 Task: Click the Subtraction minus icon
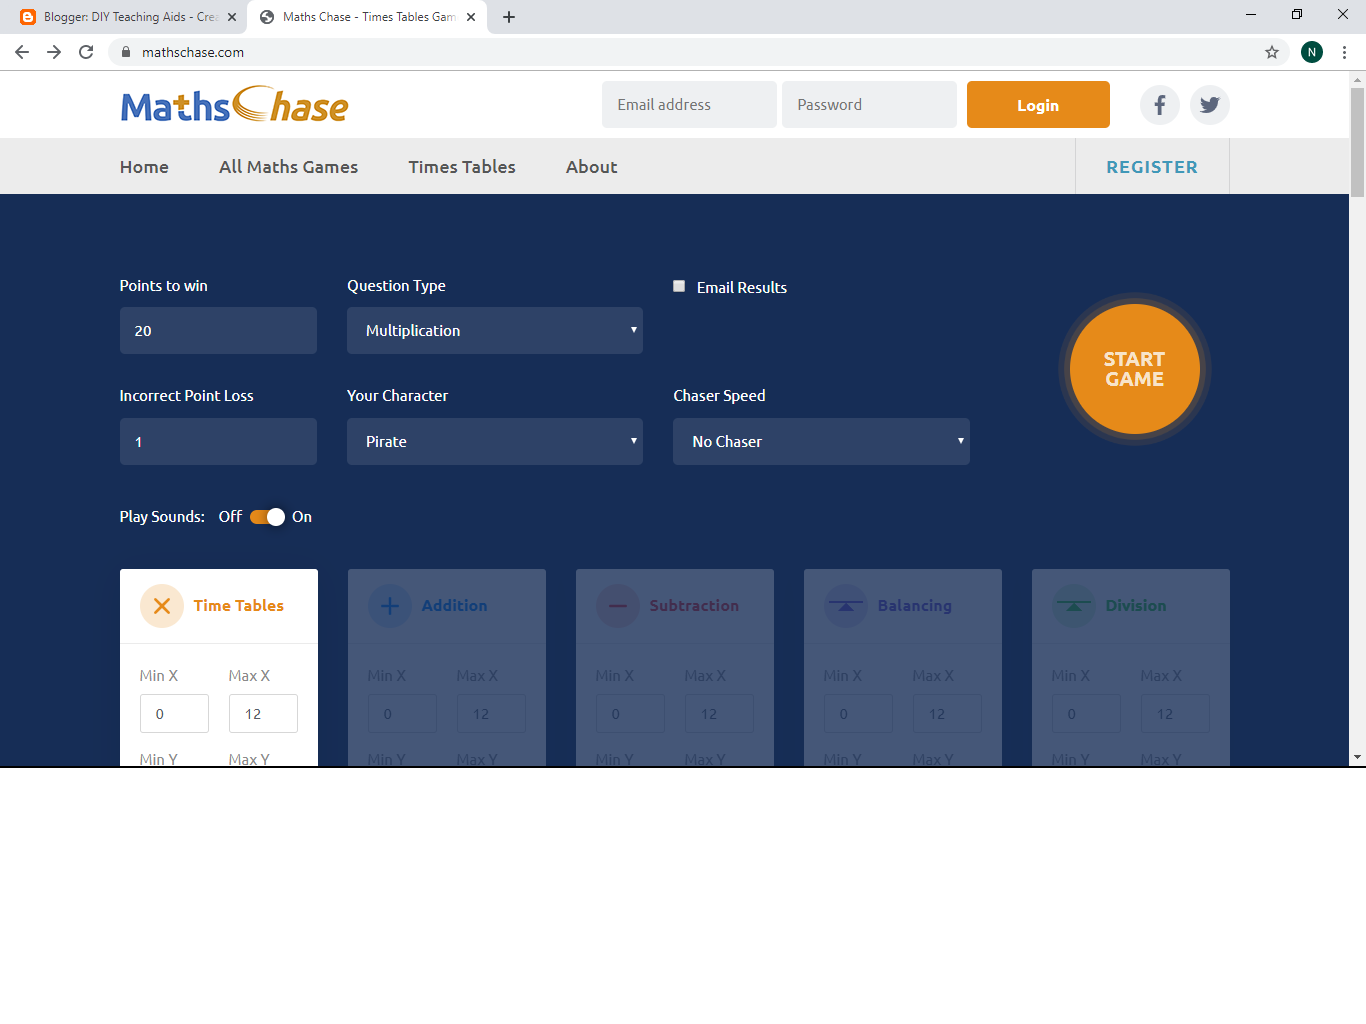[618, 606]
